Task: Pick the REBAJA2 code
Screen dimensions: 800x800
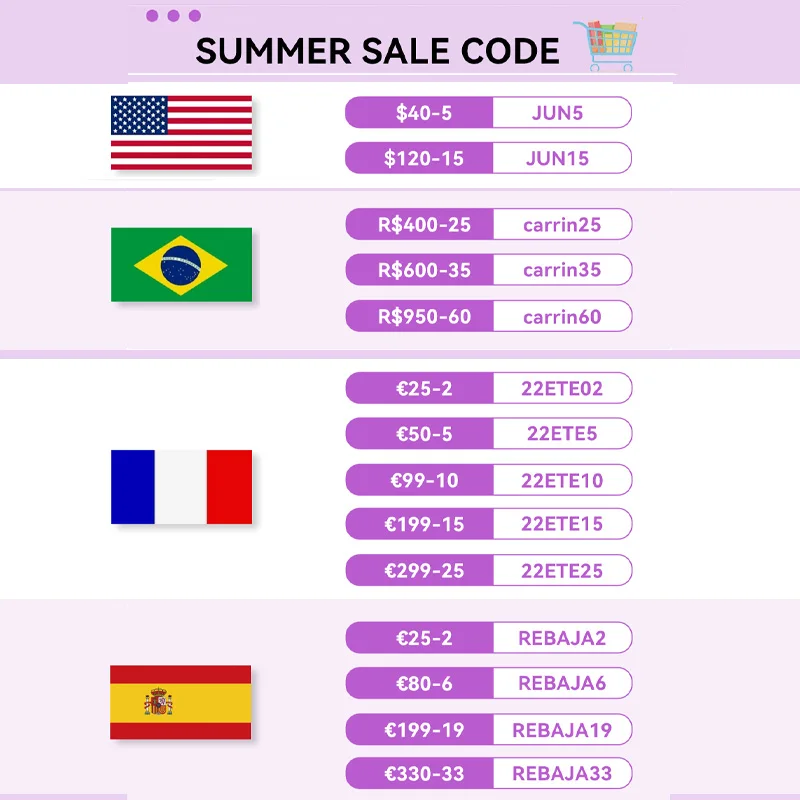Action: click(562, 638)
